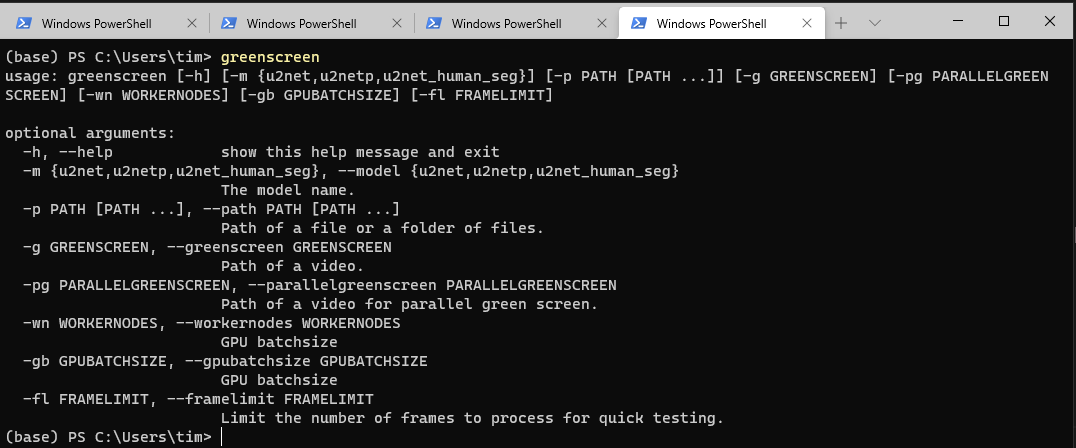
Task: Click at the bottom command prompt cursor
Action: click(223, 437)
